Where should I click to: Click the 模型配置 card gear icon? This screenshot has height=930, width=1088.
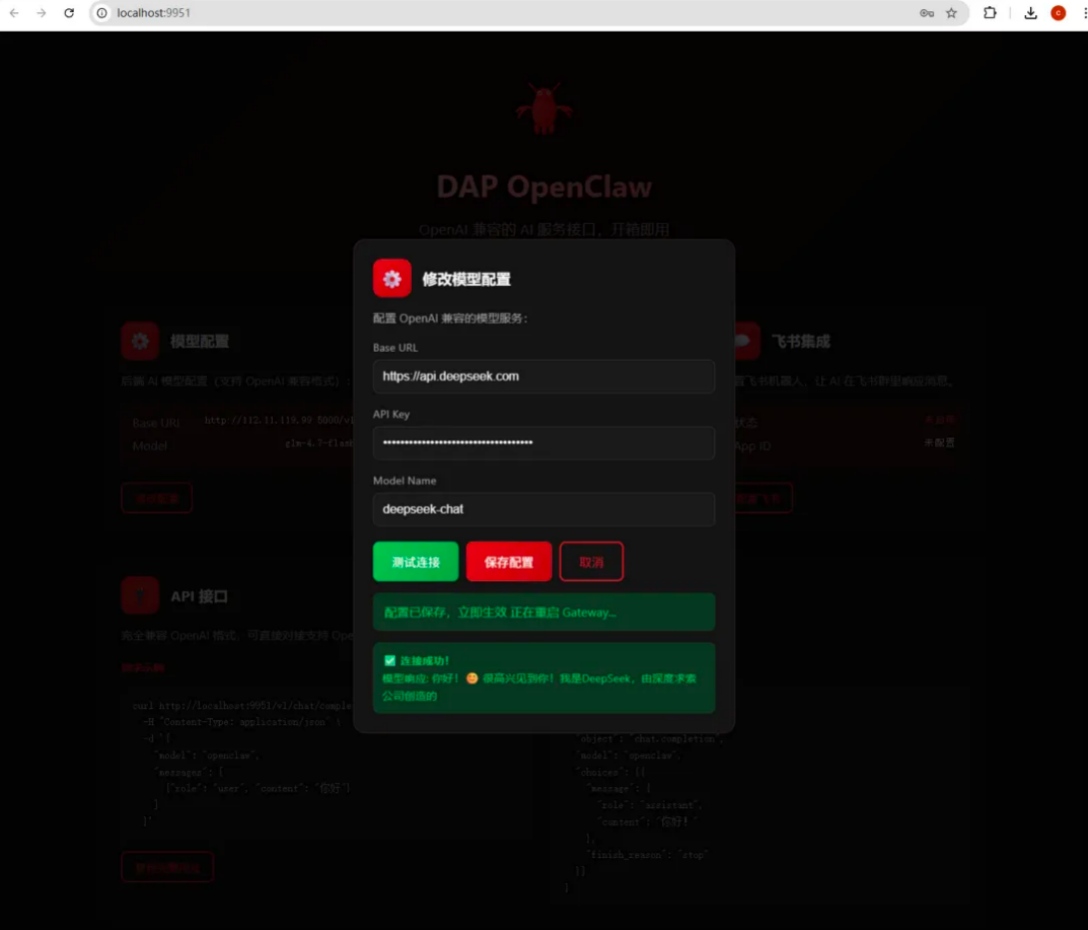pos(140,341)
